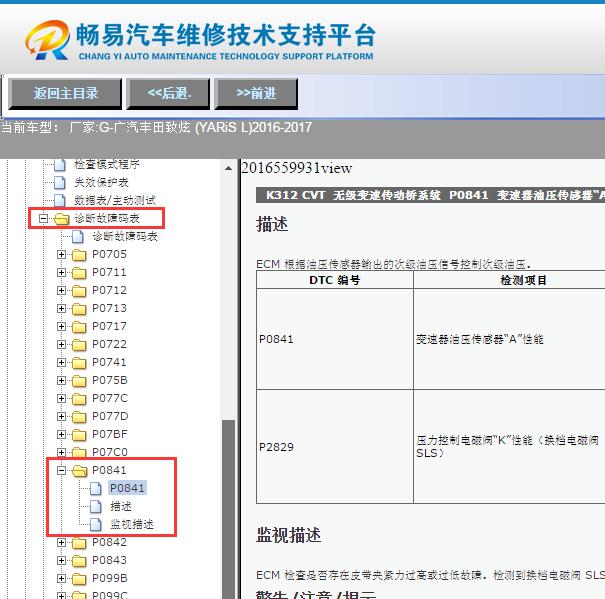The image size is (605, 599).
Task: Expand the P0842 folder node
Action: pyautogui.click(x=61, y=543)
